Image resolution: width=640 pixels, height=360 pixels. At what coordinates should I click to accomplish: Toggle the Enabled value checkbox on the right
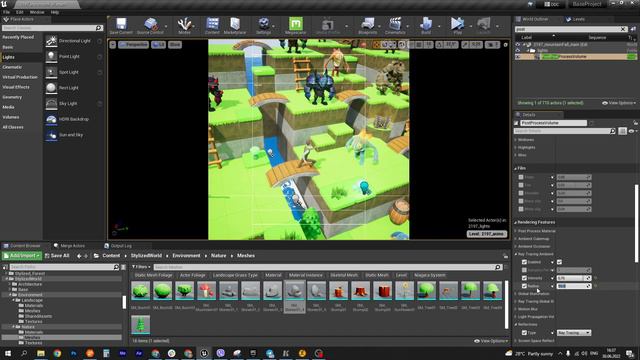559,262
